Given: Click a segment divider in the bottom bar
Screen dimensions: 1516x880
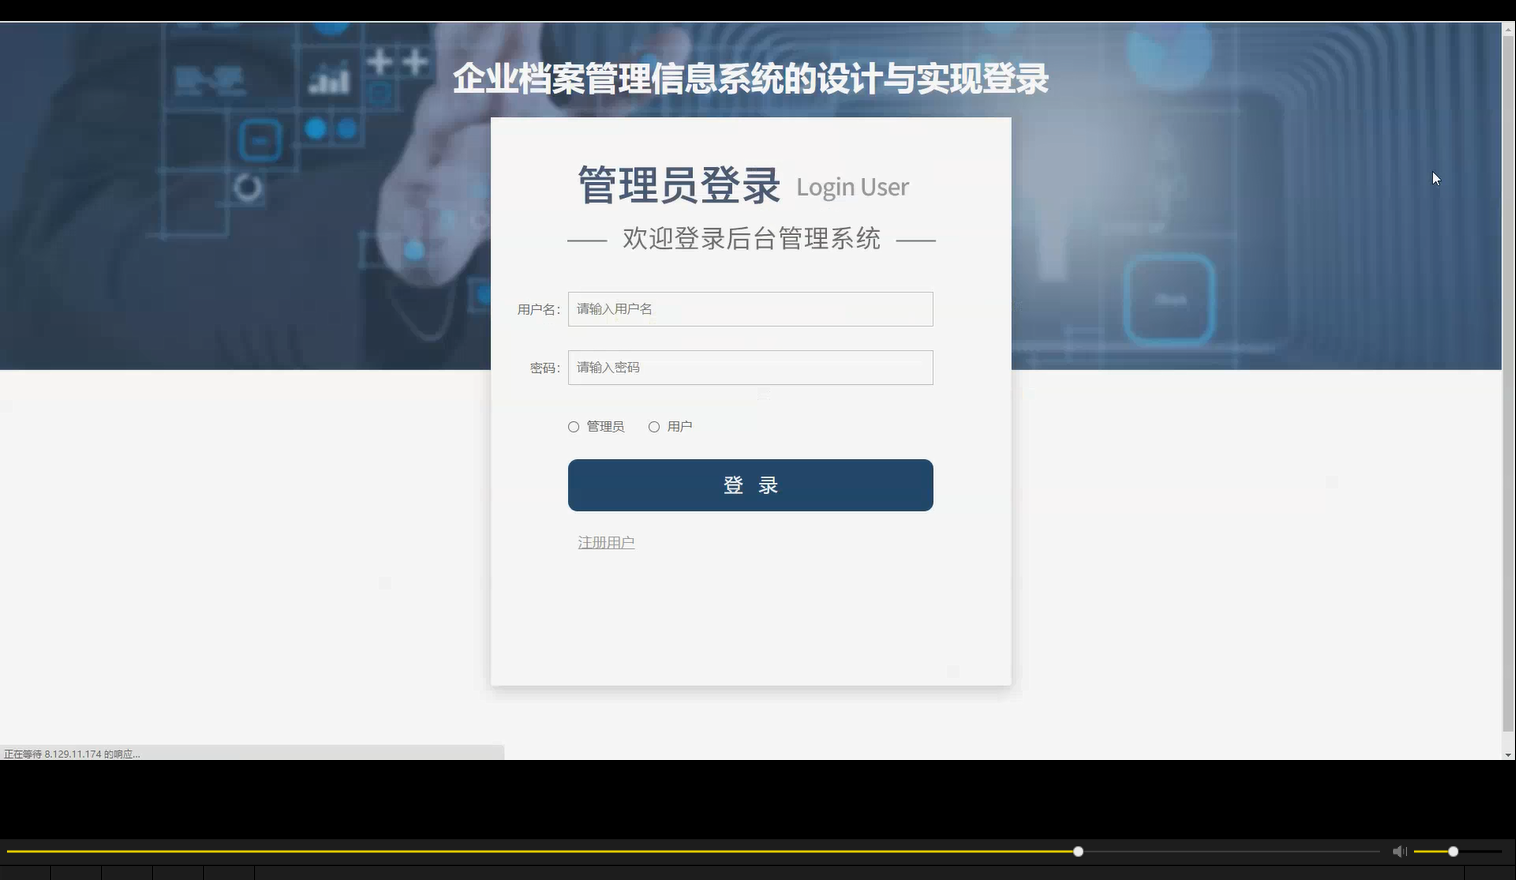Looking at the screenshot, I should pos(103,872).
